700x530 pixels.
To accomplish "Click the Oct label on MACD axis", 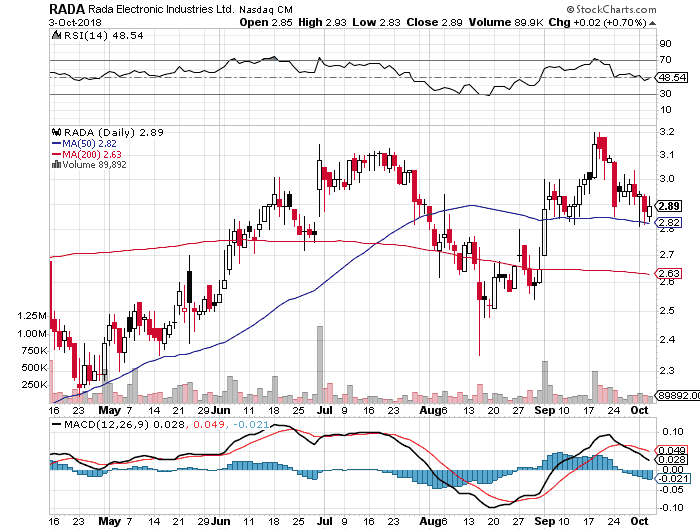I will 640,521.
